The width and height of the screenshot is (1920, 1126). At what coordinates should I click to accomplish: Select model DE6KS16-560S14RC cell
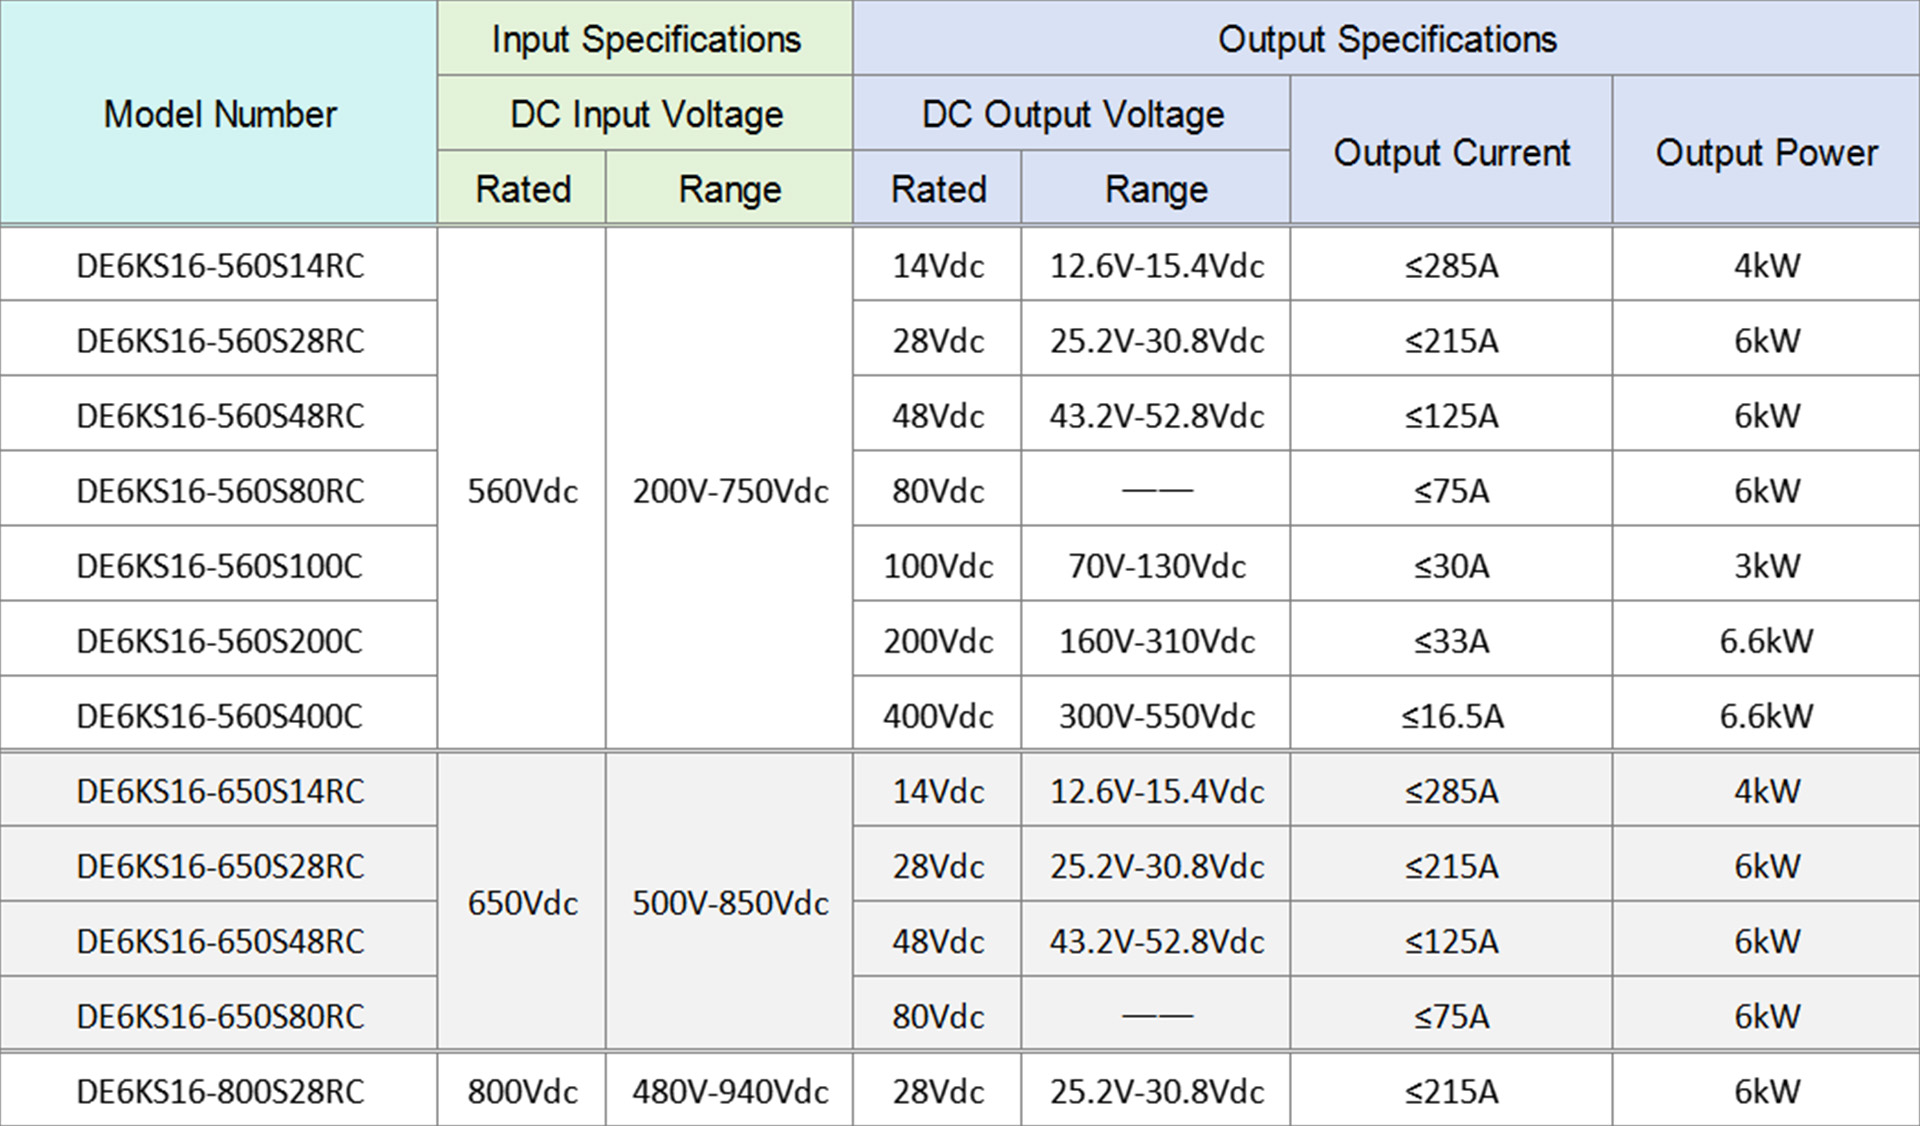click(x=220, y=266)
